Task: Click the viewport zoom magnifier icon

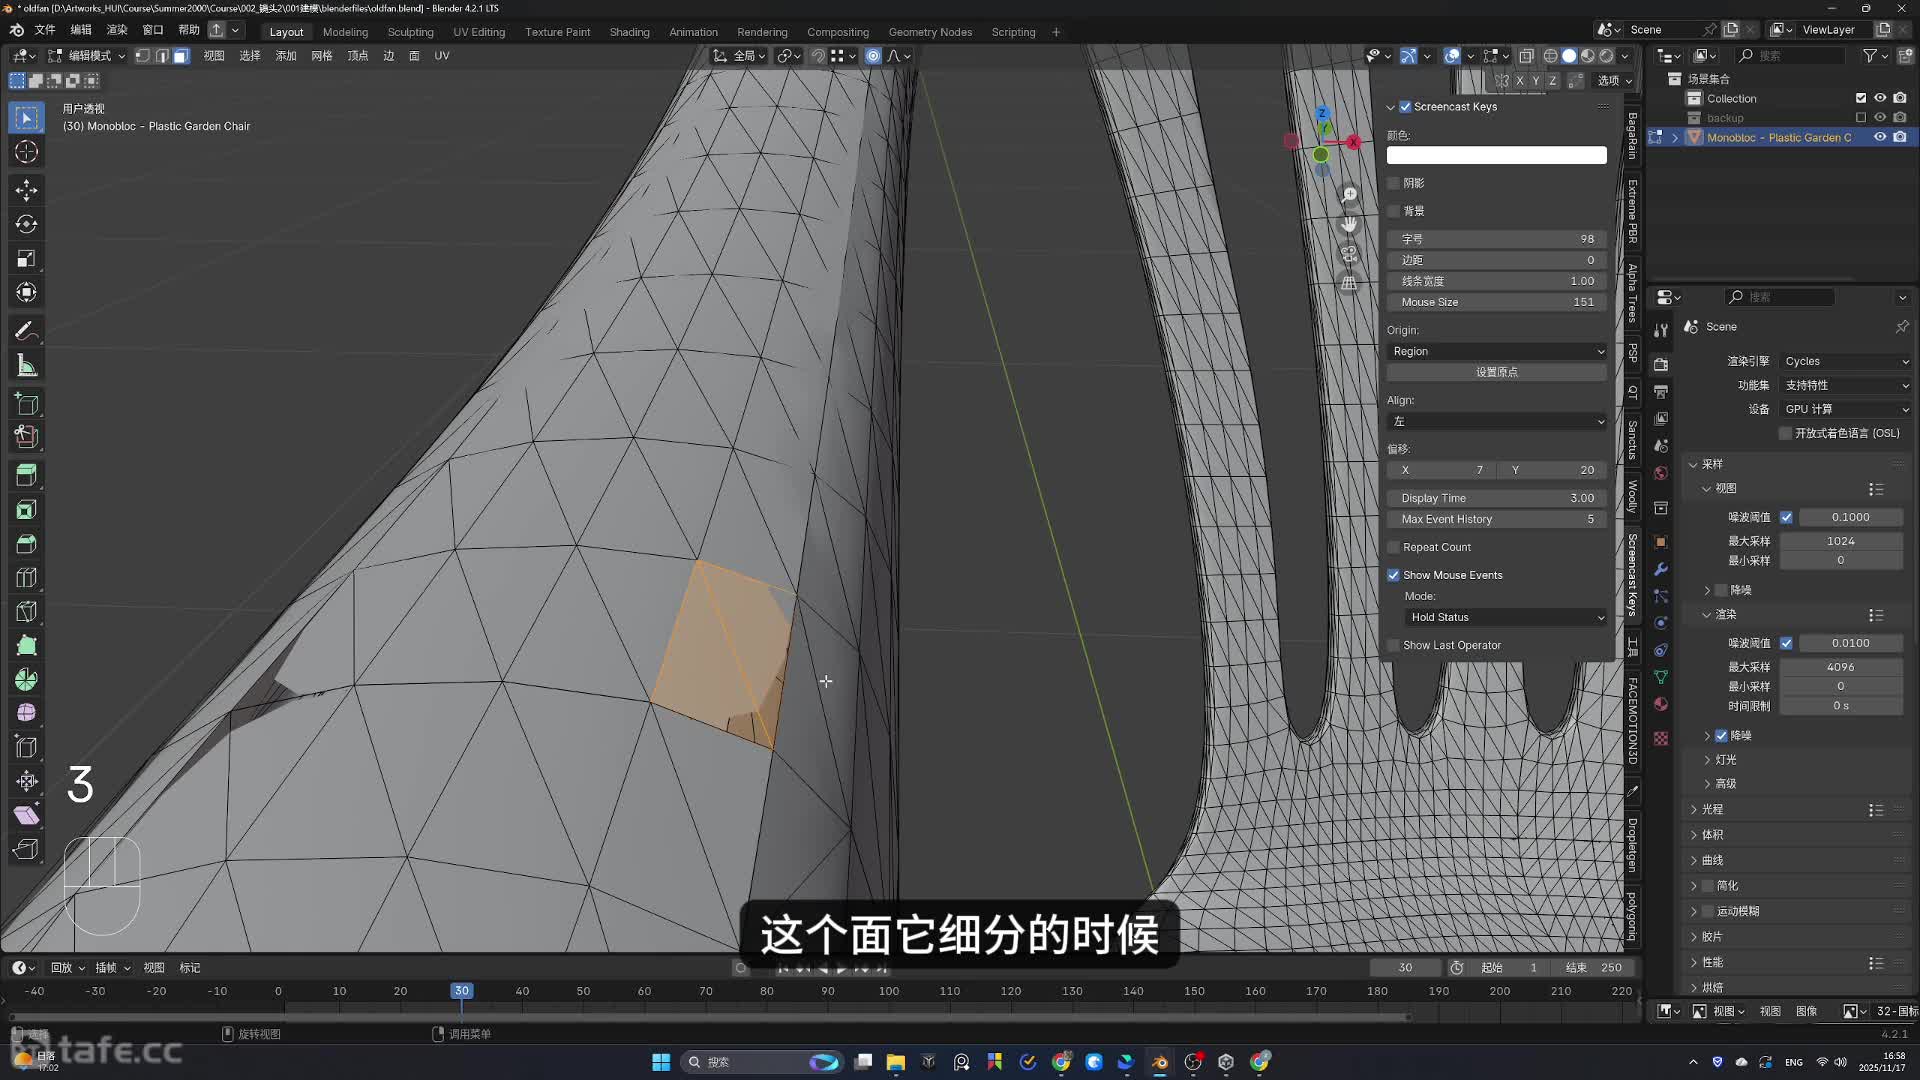Action: [x=1349, y=195]
